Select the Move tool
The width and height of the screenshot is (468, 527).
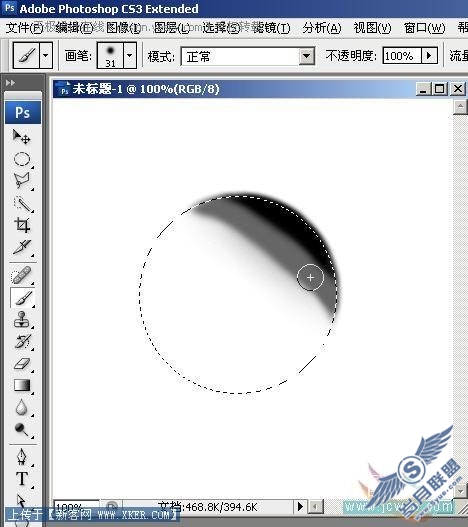tap(22, 137)
